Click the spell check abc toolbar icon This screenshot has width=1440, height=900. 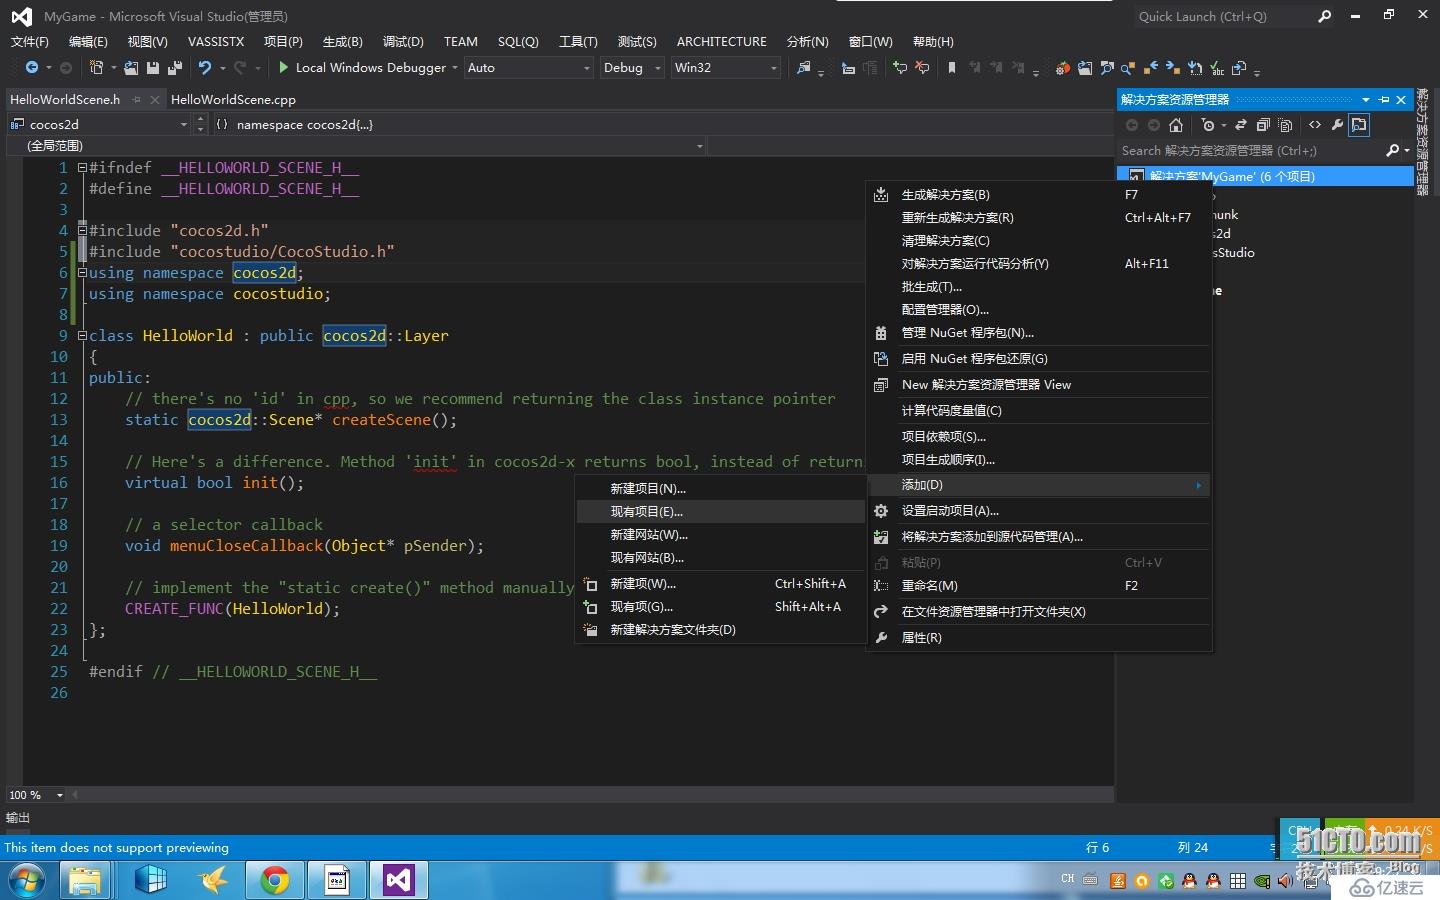pos(1217,67)
